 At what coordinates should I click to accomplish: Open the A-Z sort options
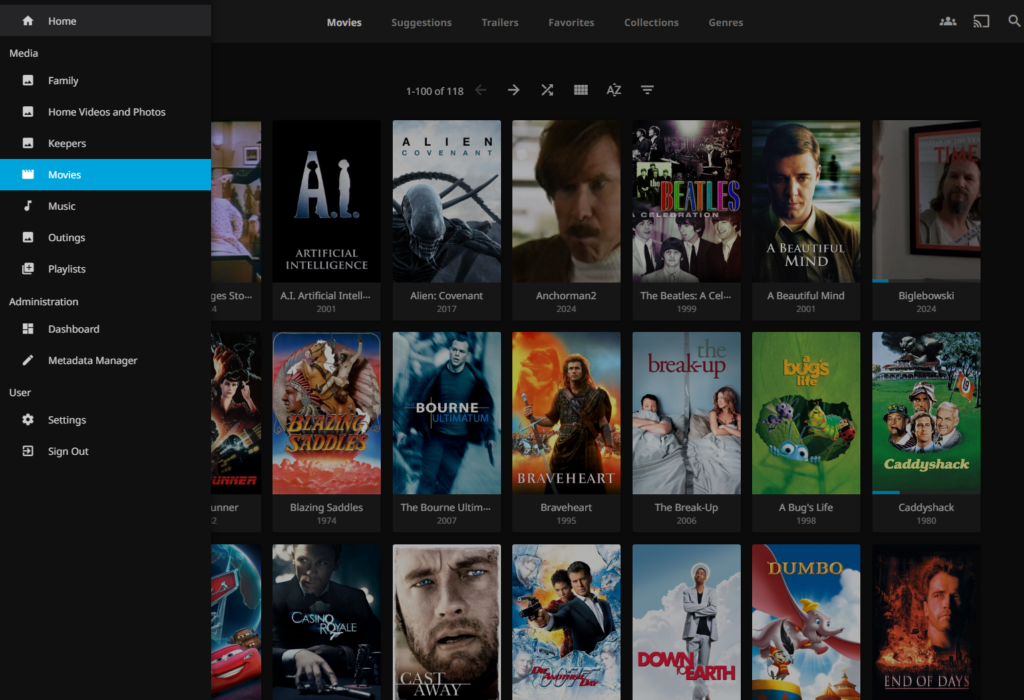[614, 90]
